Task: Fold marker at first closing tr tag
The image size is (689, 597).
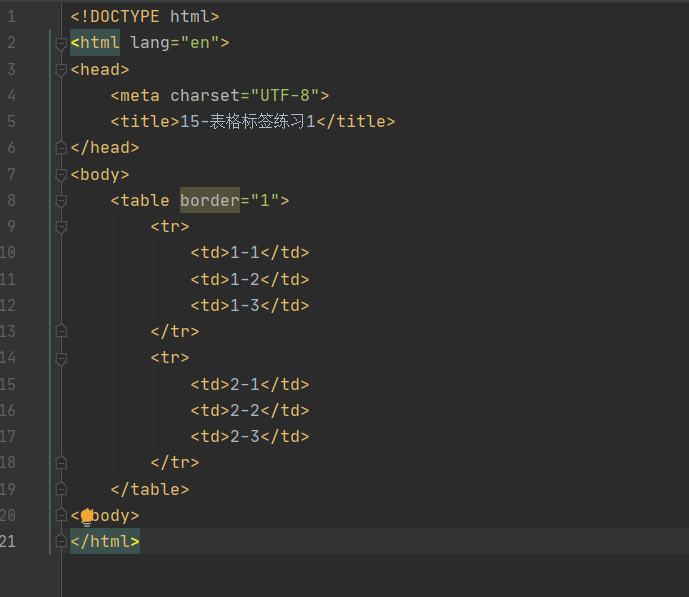Action: [x=61, y=331]
